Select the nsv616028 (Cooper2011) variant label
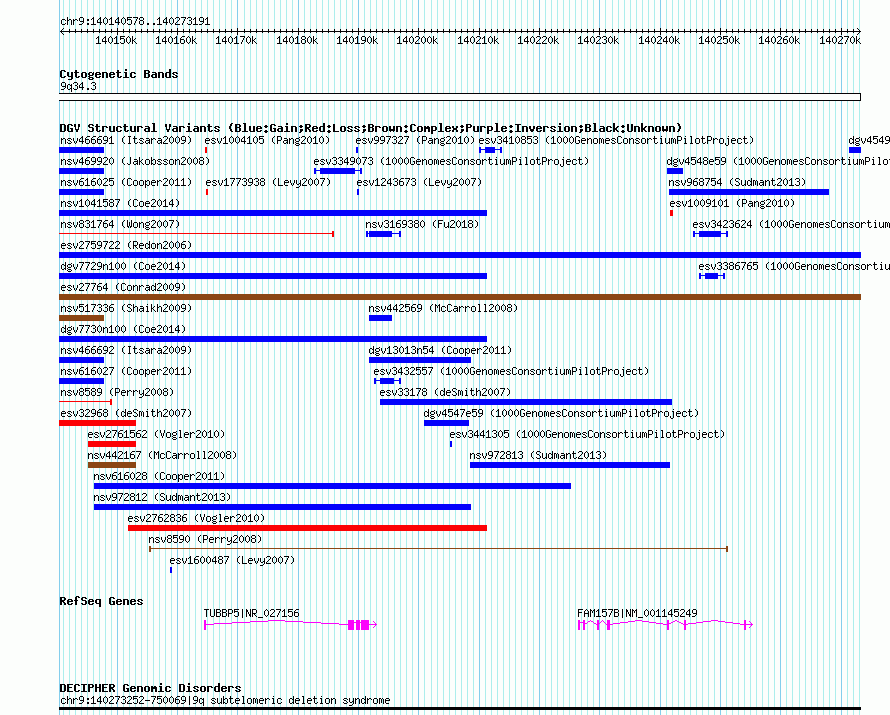Image resolution: width=890 pixels, height=715 pixels. click(x=159, y=476)
